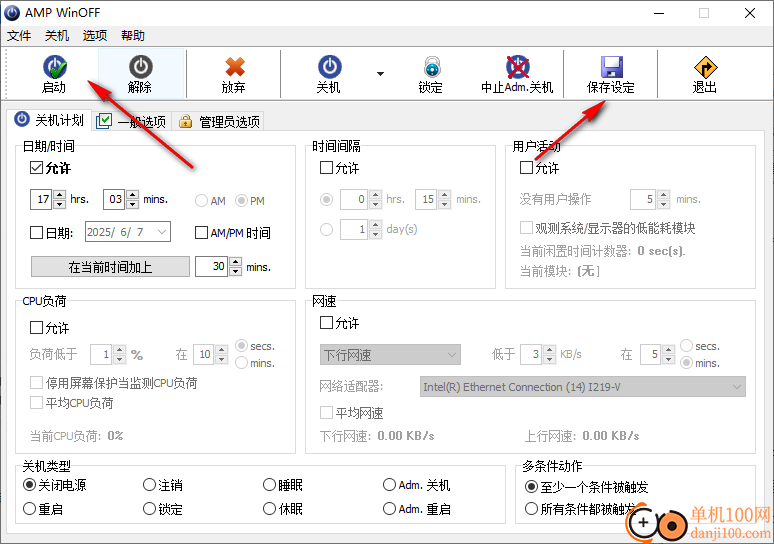
Task: Open the 关机 menu in menu bar
Action: point(57,36)
